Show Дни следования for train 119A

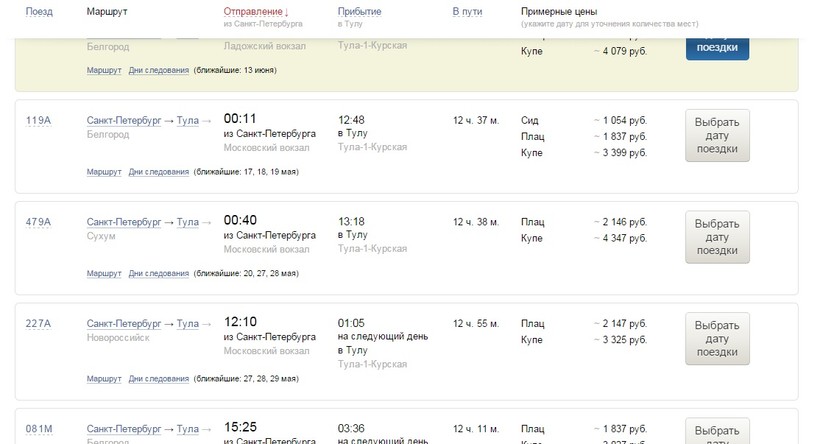tap(158, 171)
